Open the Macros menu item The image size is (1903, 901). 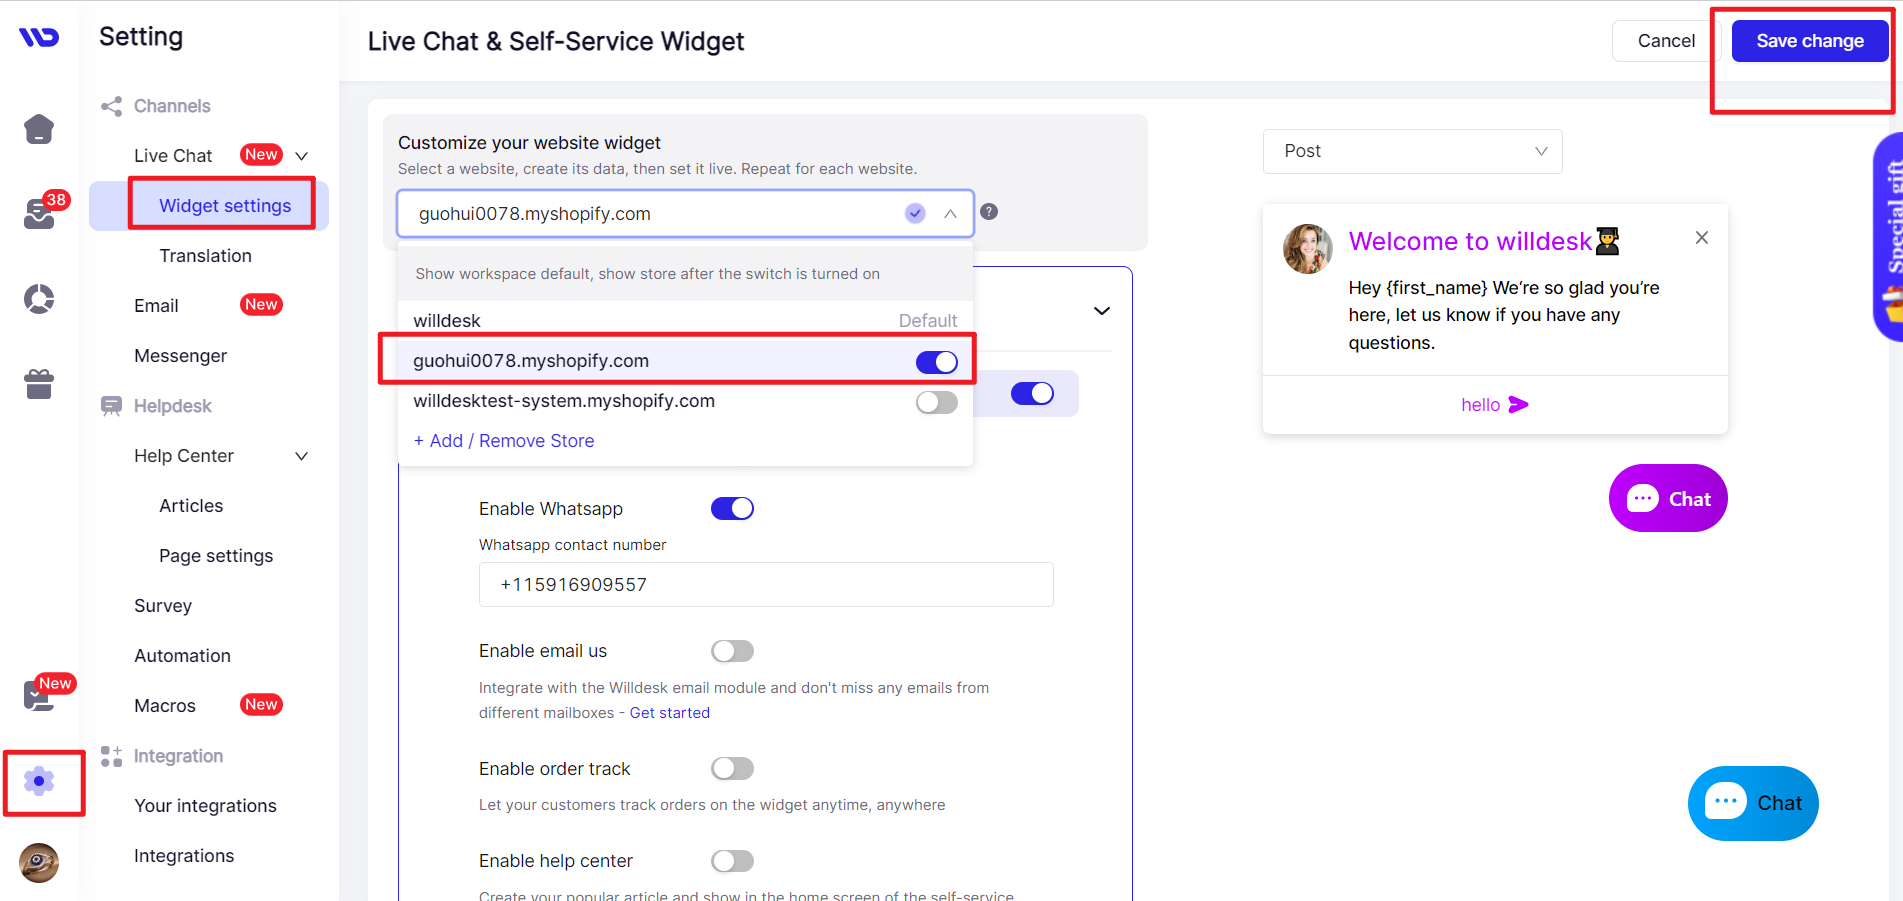click(x=165, y=706)
